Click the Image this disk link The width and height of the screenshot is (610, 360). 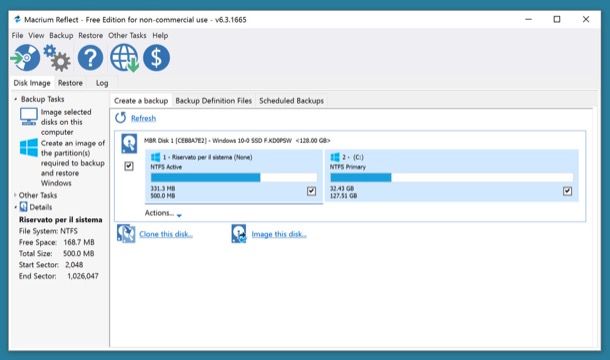[279, 234]
